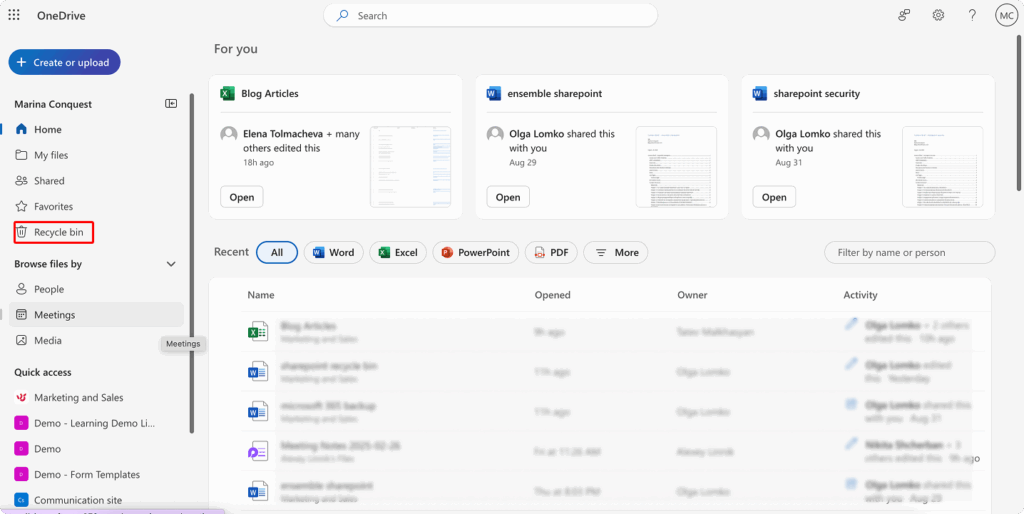Screen dimensions: 1024x514
Task: Click the help question mark icon
Action: (x=972, y=16)
